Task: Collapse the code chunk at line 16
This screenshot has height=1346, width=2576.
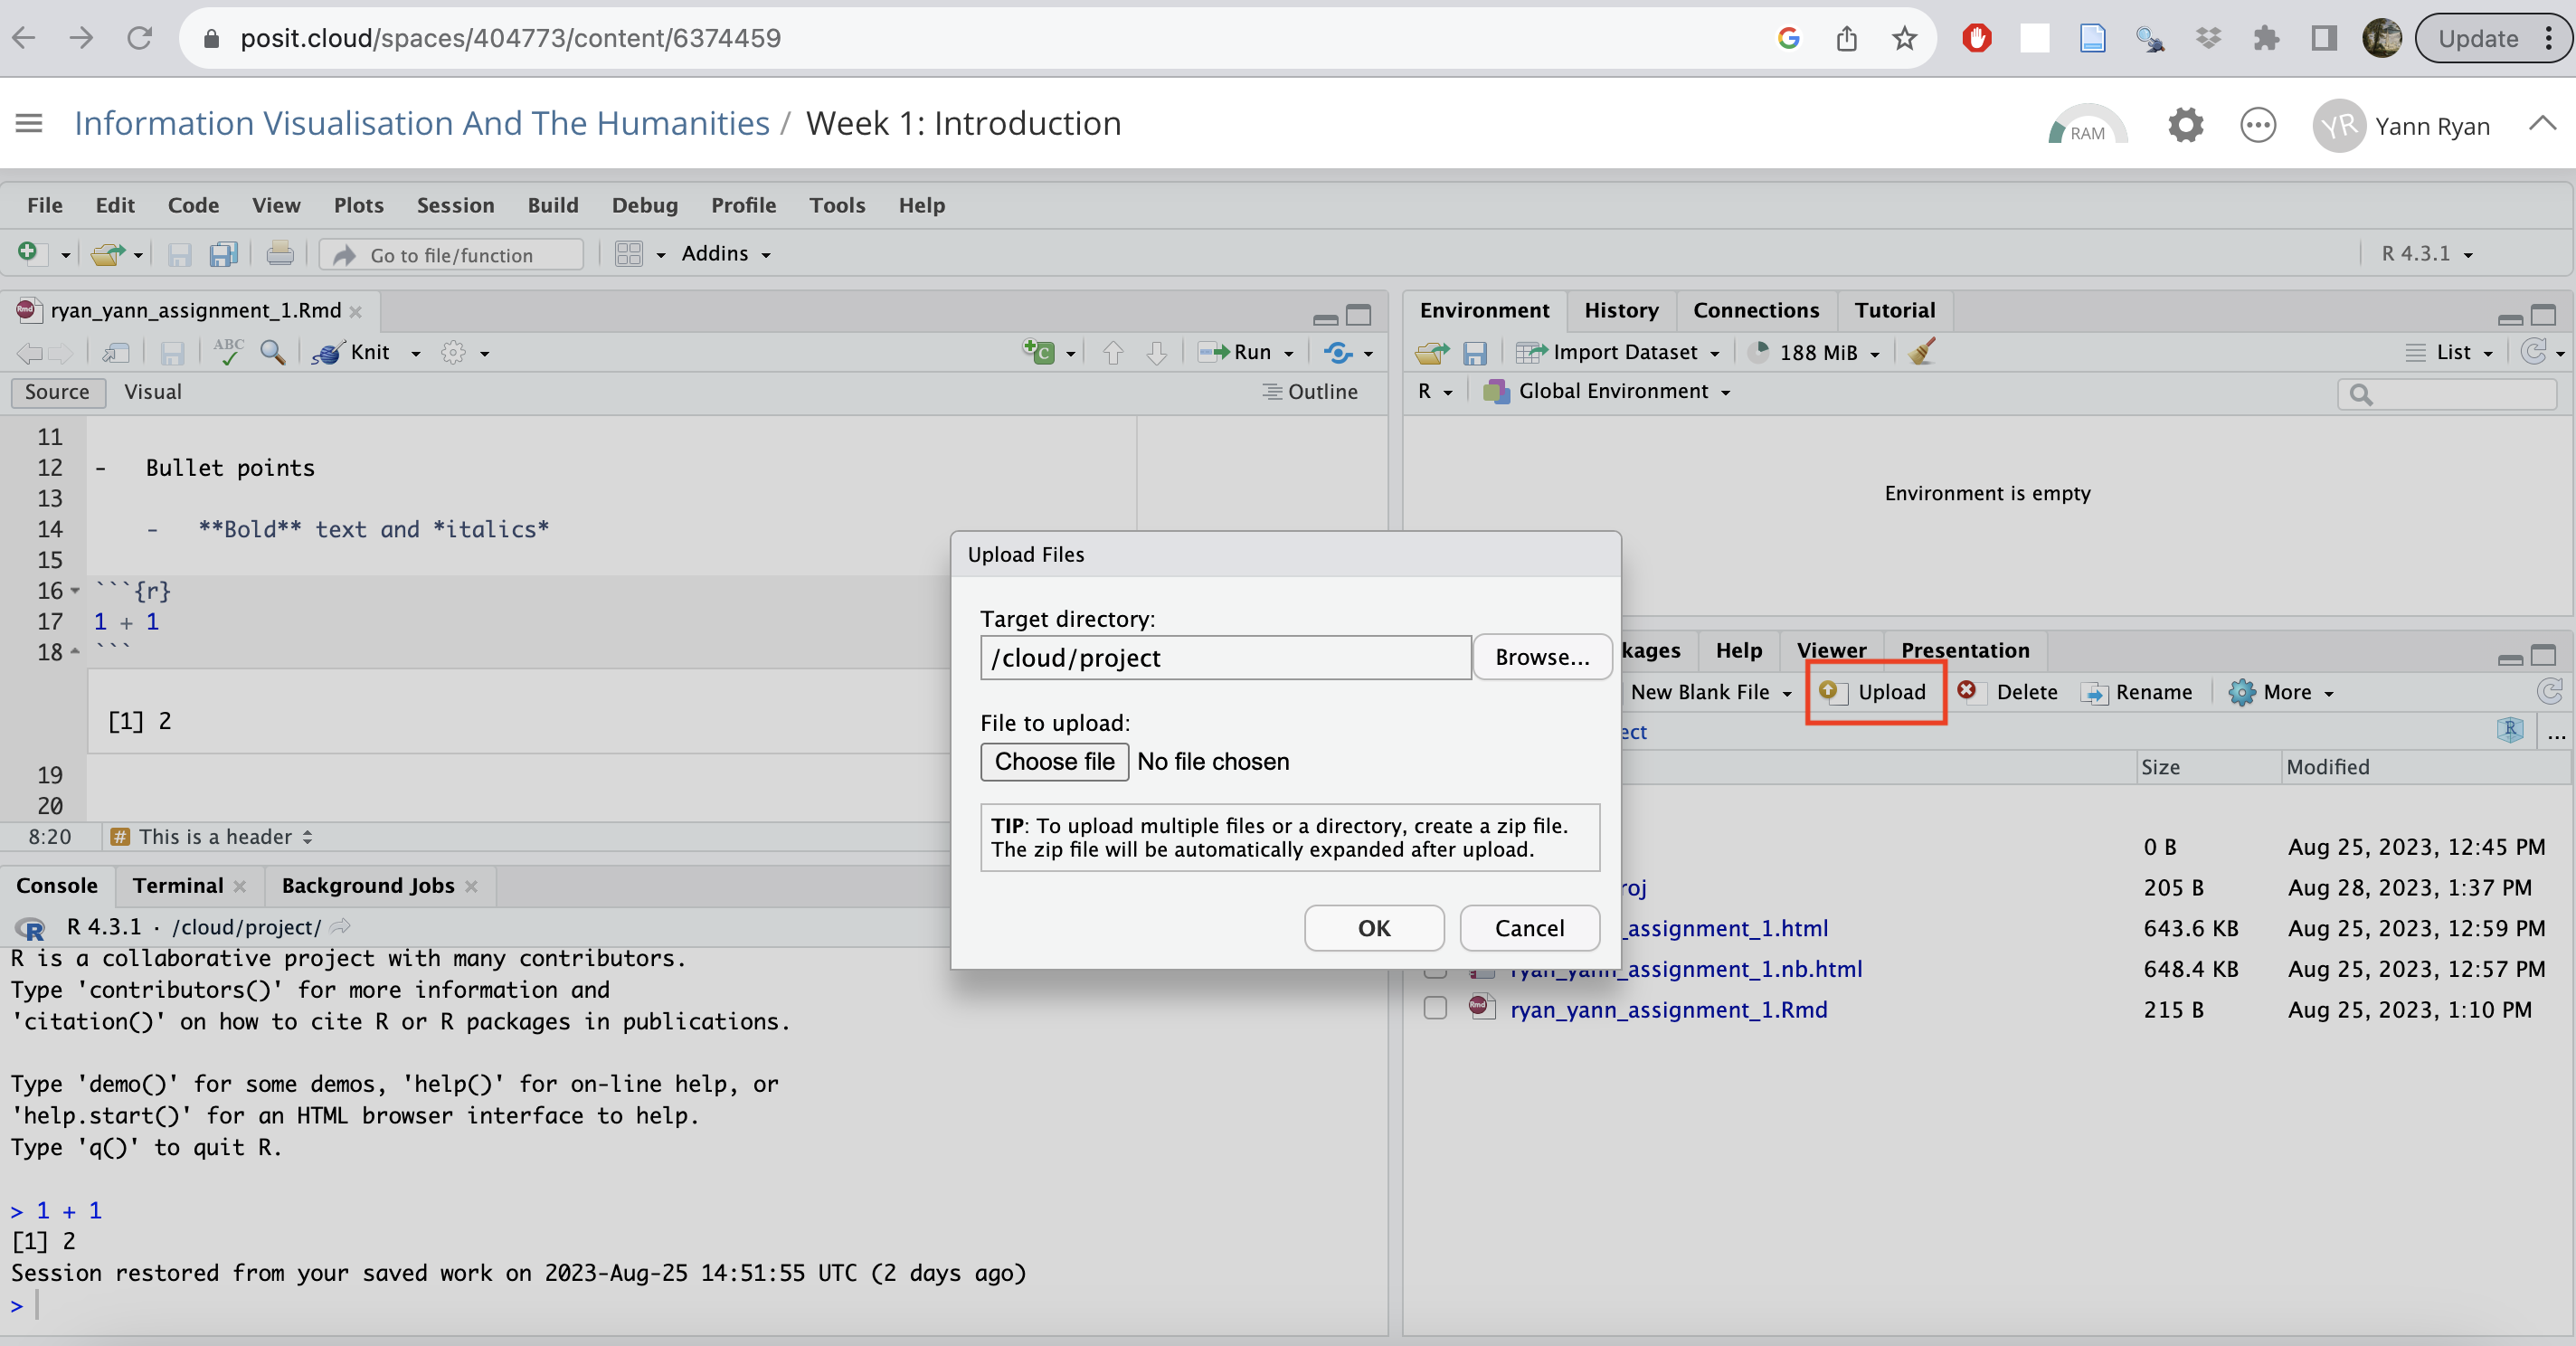Action: [x=76, y=591]
